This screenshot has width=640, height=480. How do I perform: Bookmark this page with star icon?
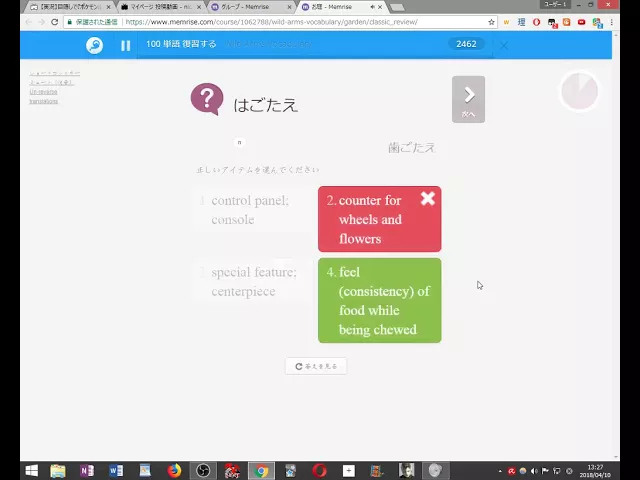point(491,22)
